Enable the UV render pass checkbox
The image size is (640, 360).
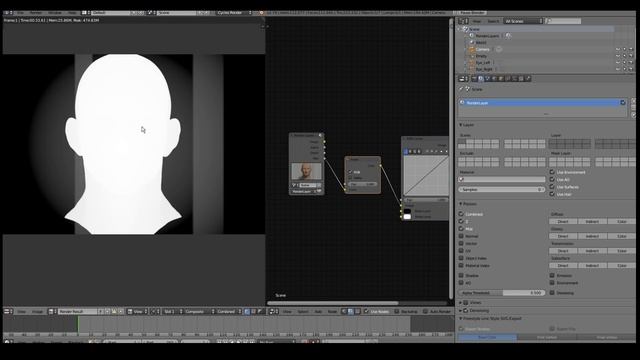461,251
